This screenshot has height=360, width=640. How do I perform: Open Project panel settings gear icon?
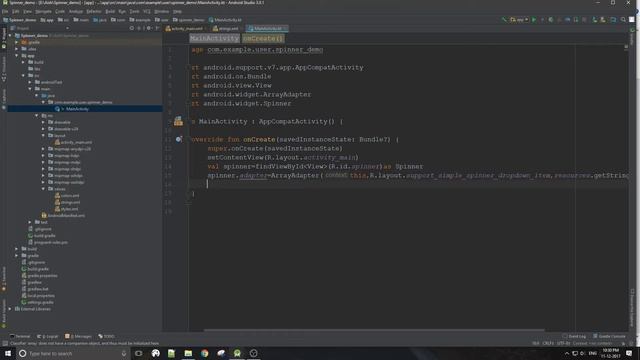149,28
